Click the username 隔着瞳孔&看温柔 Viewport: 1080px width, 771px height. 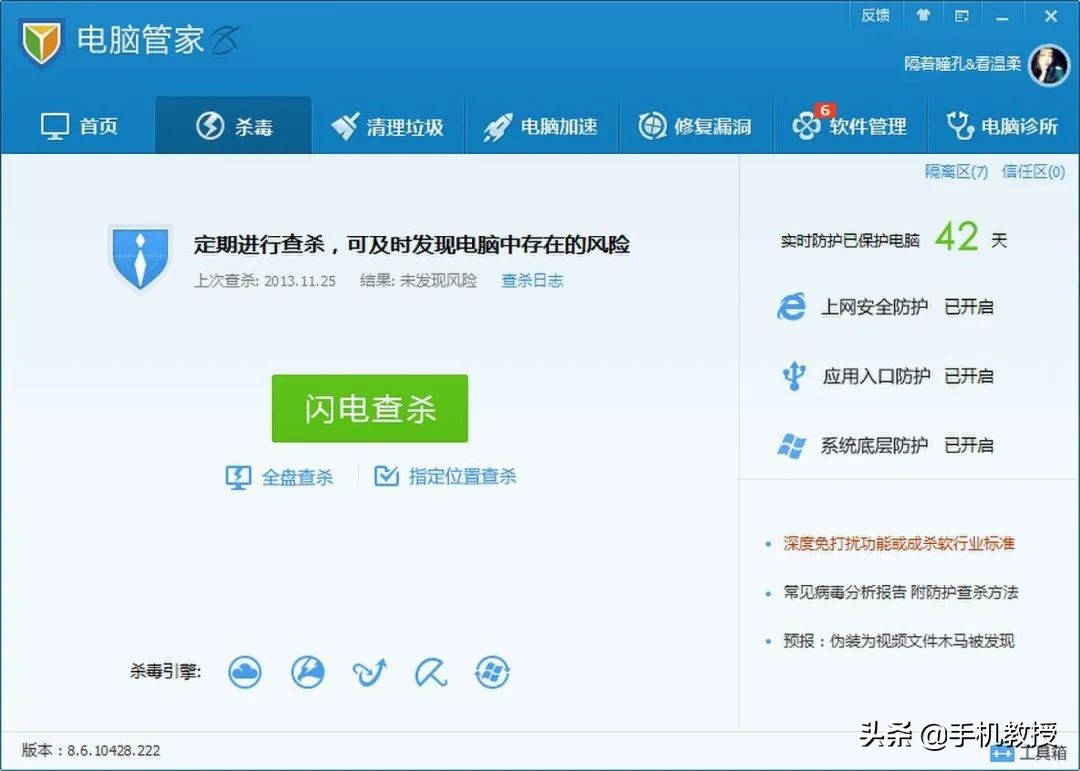point(963,64)
